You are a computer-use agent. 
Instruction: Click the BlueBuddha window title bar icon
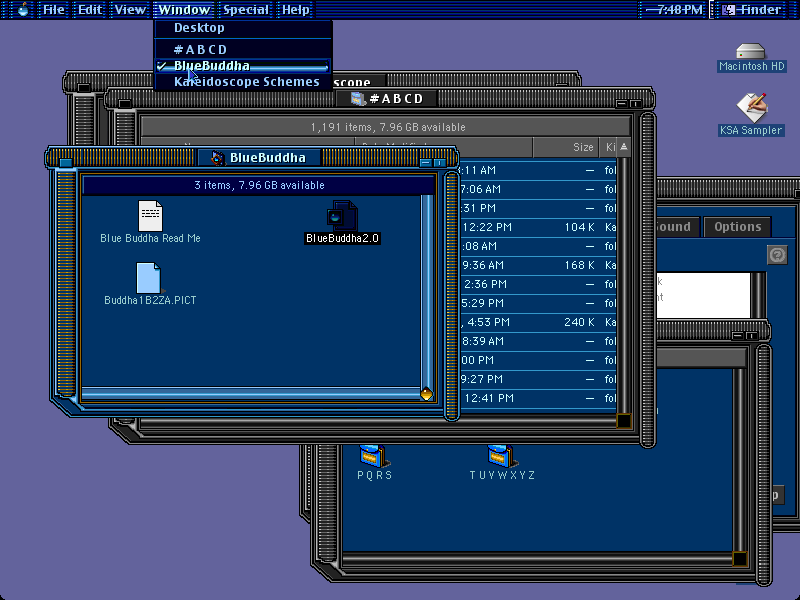pyautogui.click(x=218, y=158)
